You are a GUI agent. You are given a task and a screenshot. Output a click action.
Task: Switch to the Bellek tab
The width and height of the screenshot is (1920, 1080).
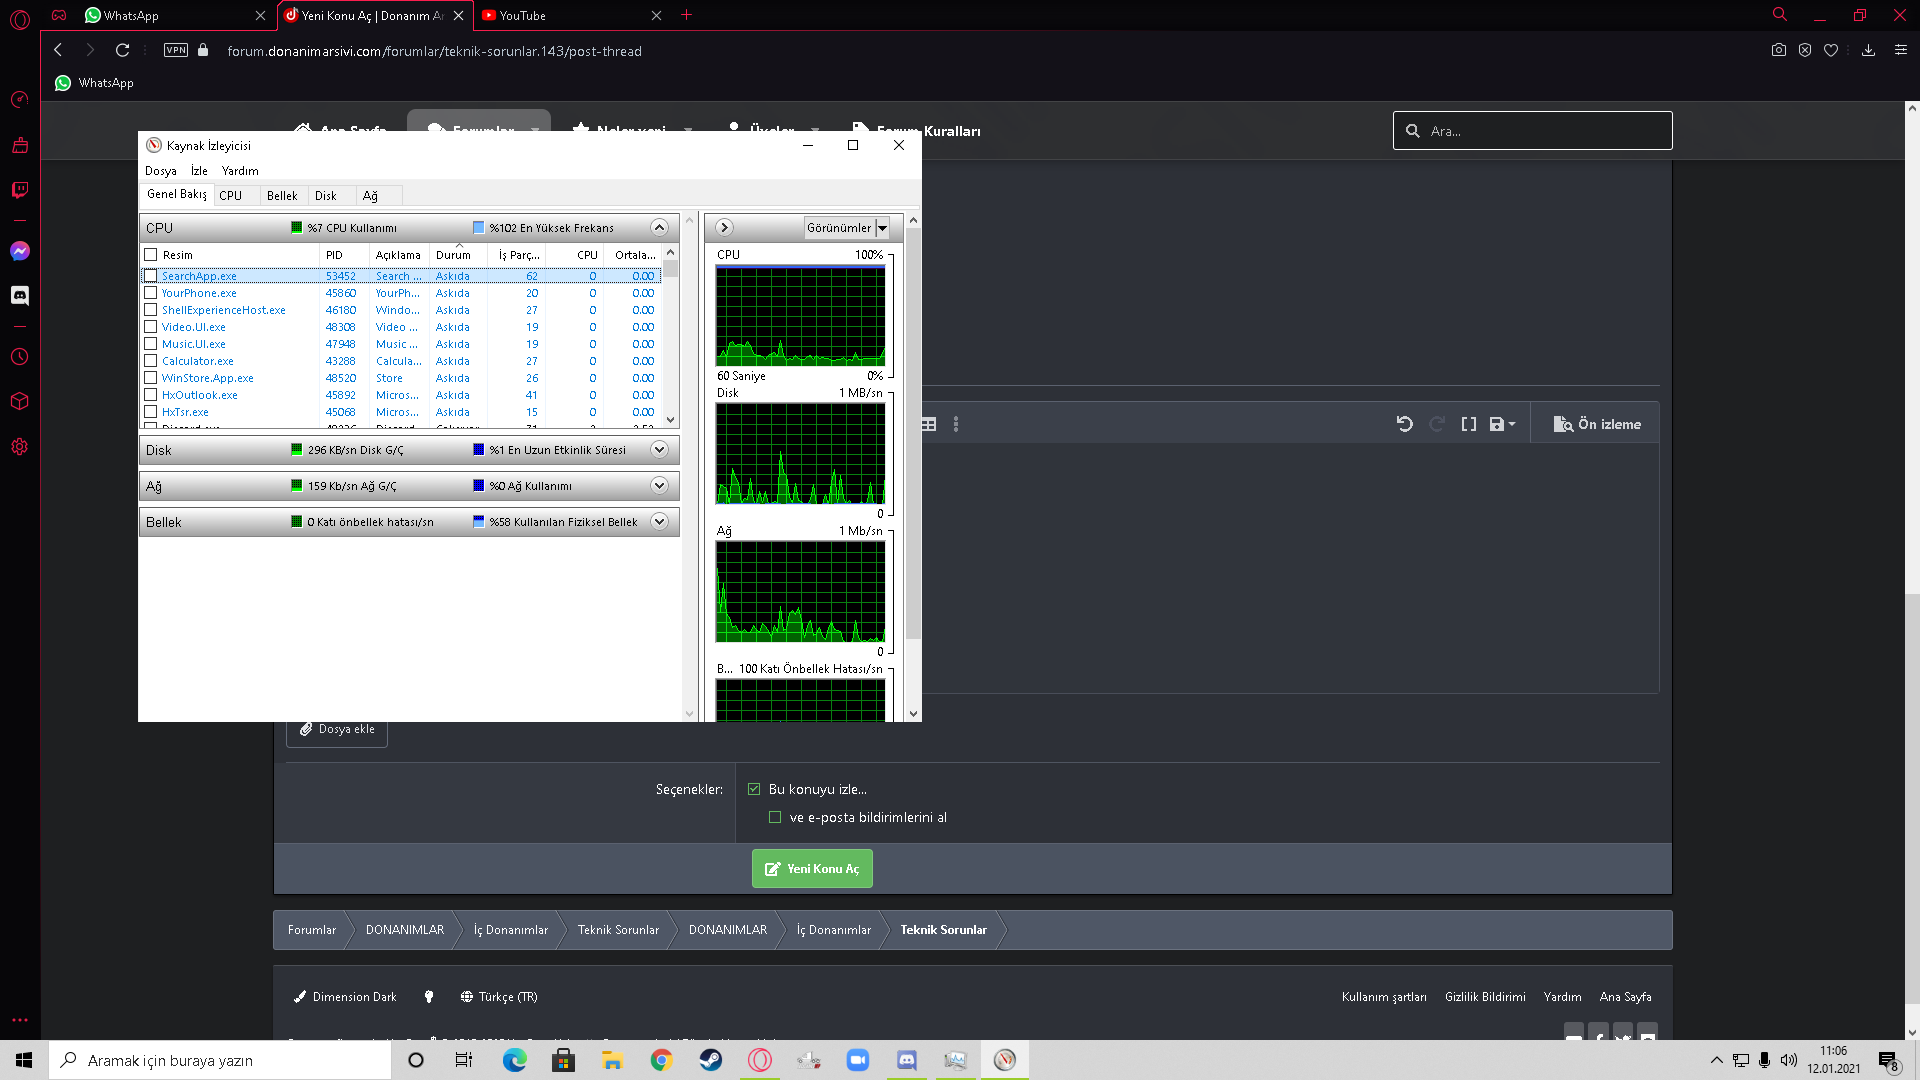[282, 196]
